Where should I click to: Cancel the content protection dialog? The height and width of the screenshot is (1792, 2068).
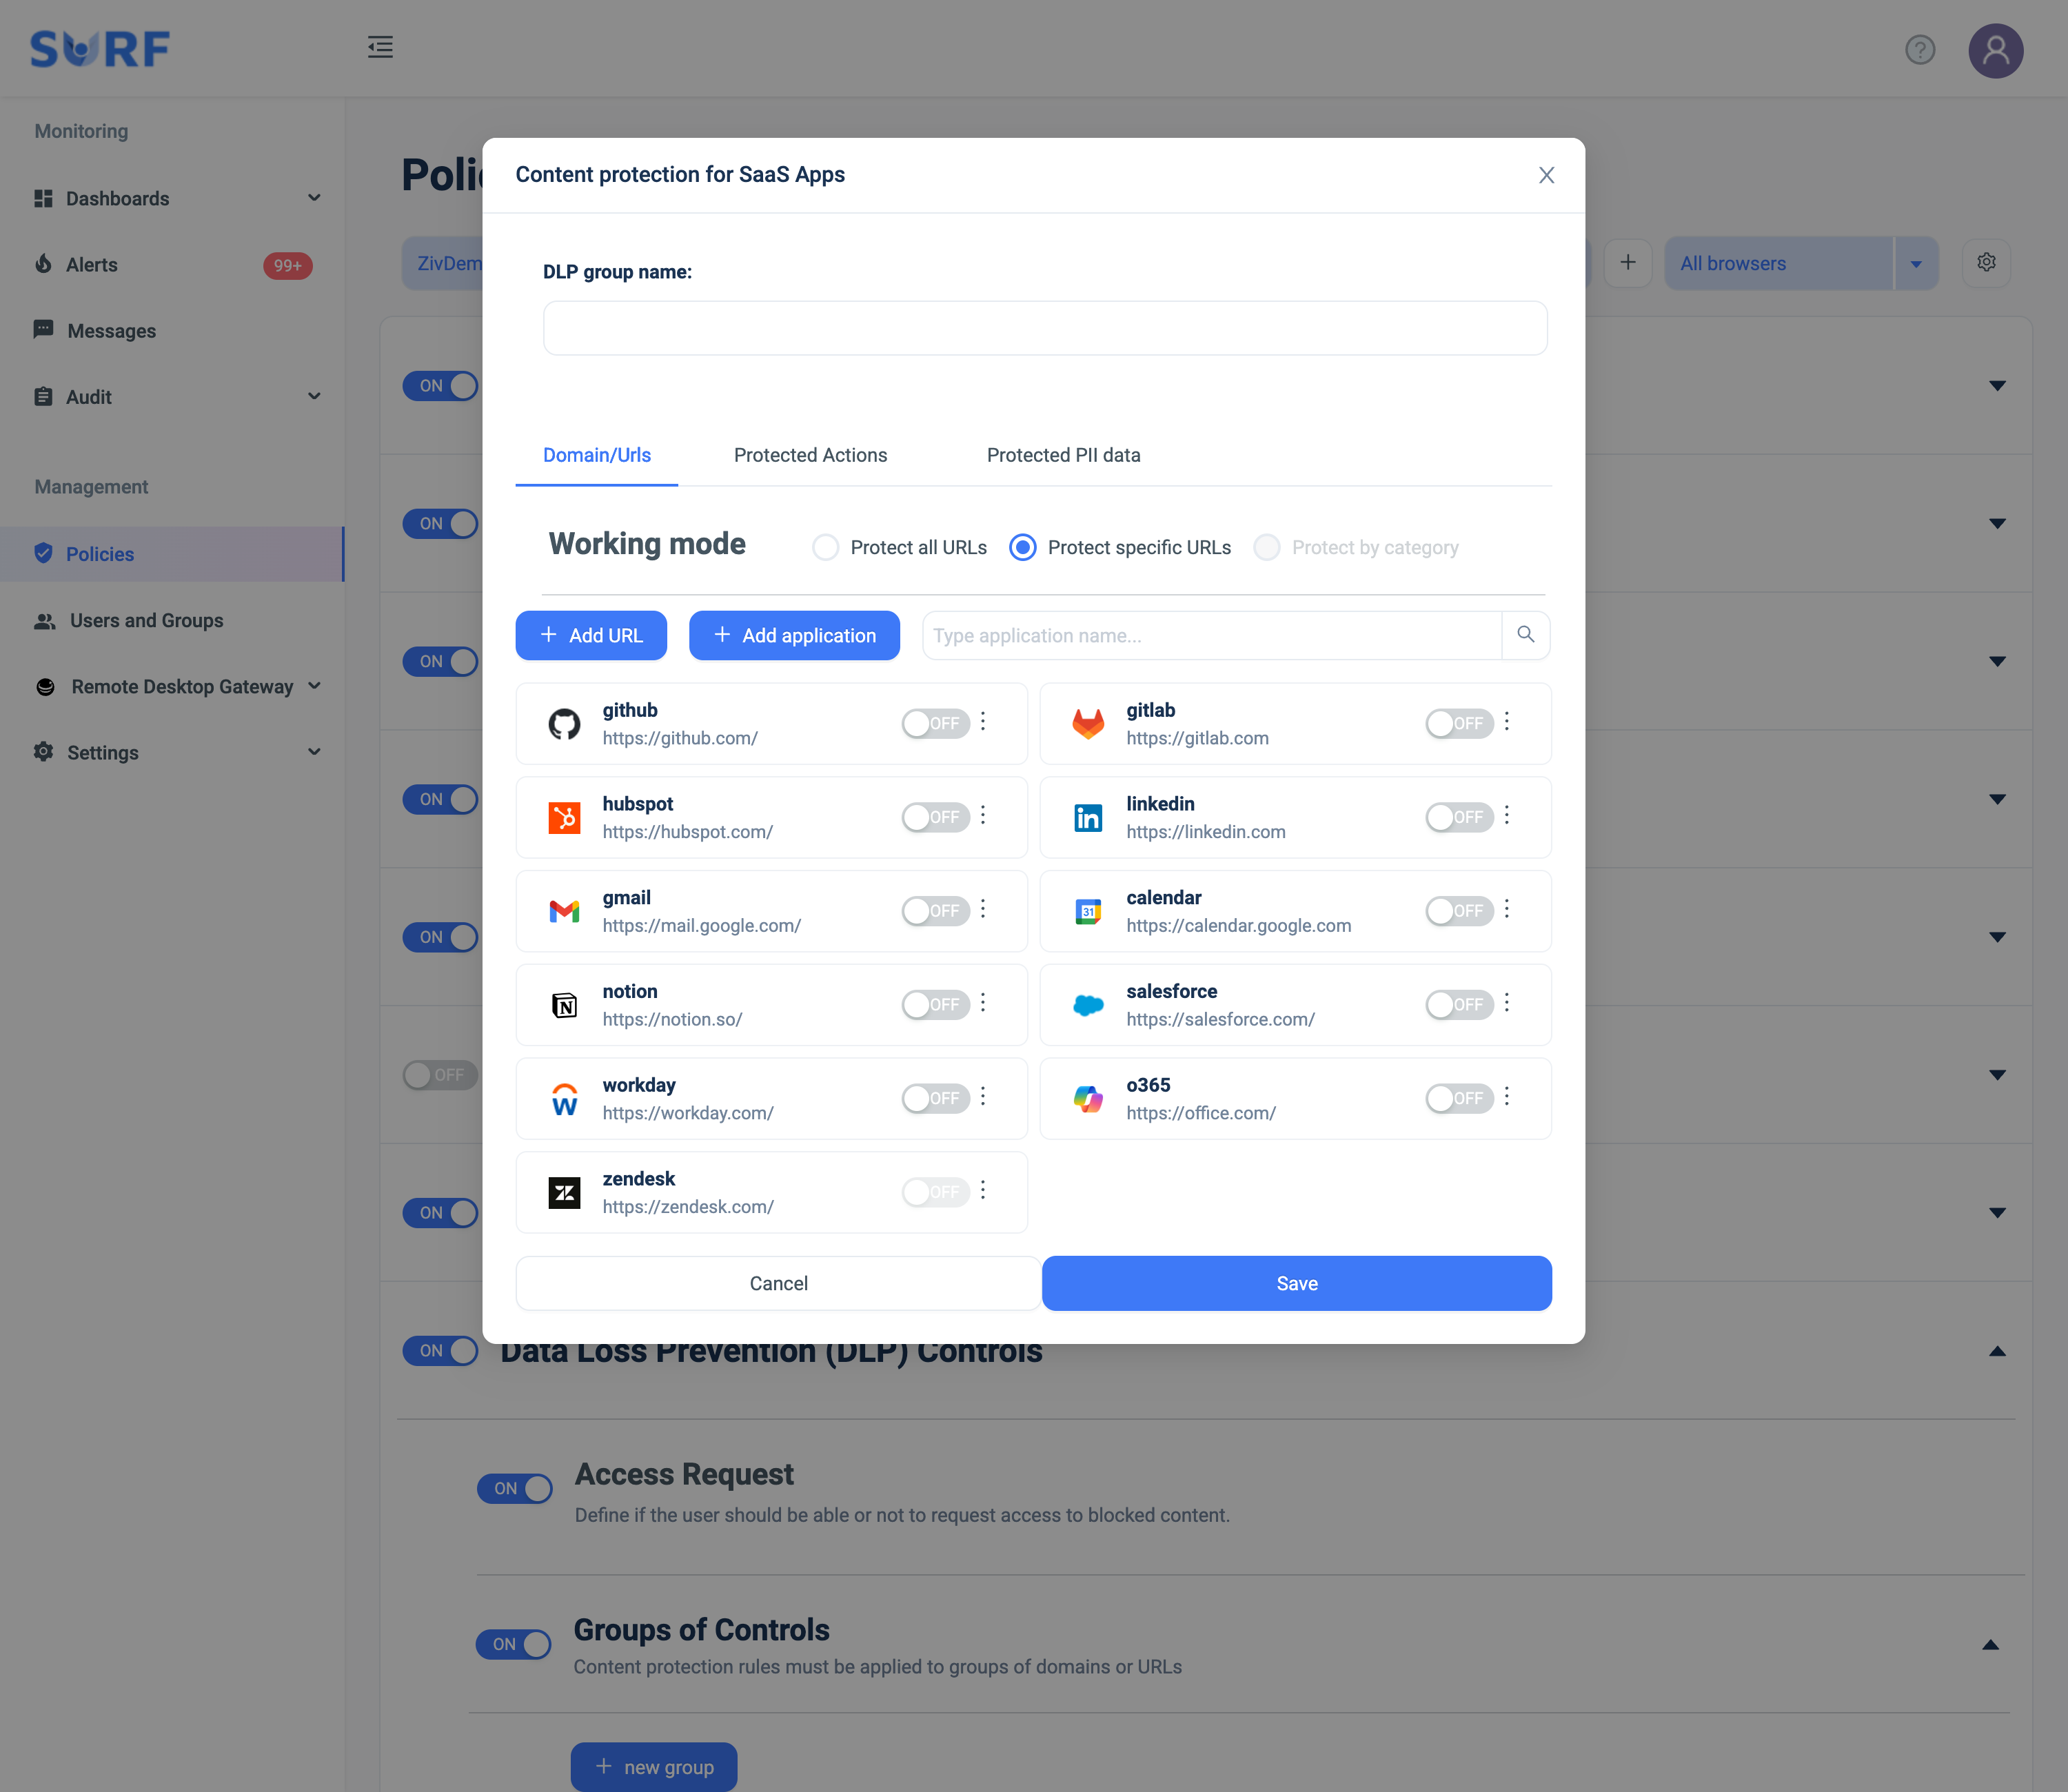[778, 1283]
